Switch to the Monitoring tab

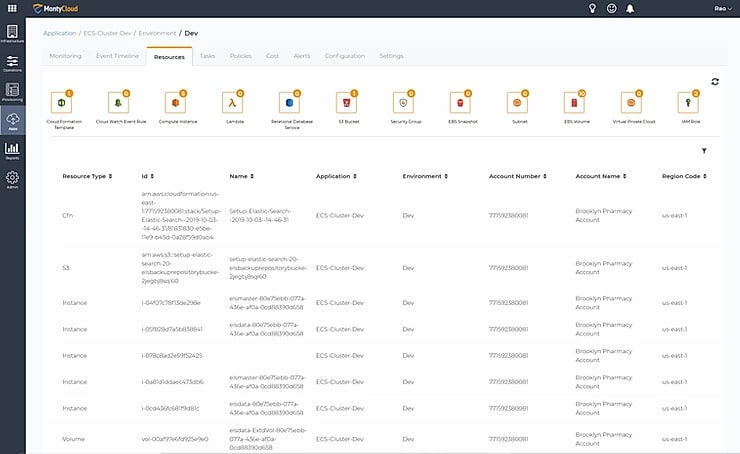click(66, 56)
